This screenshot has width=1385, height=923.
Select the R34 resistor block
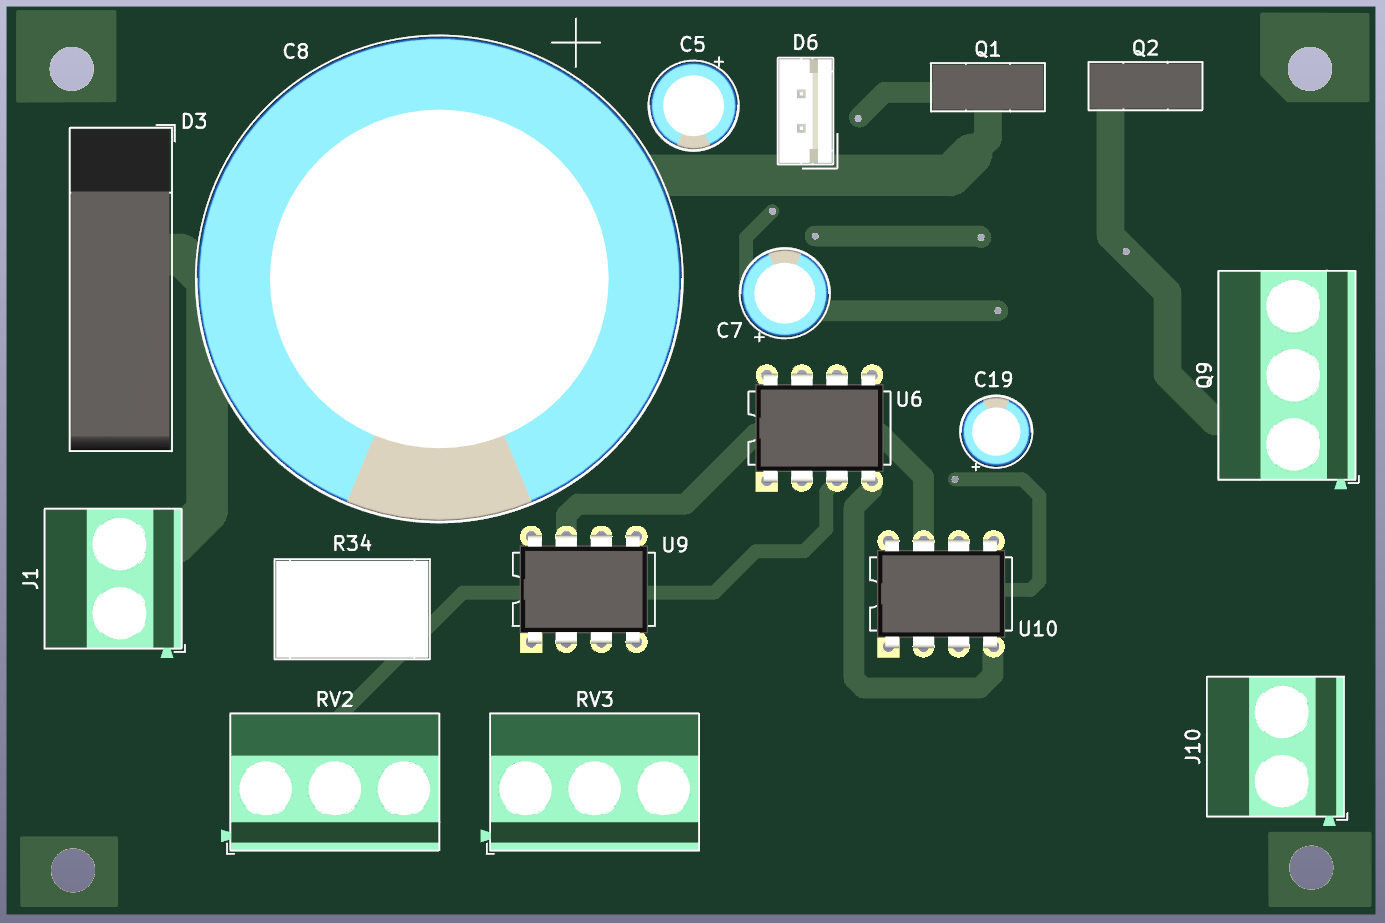point(352,609)
